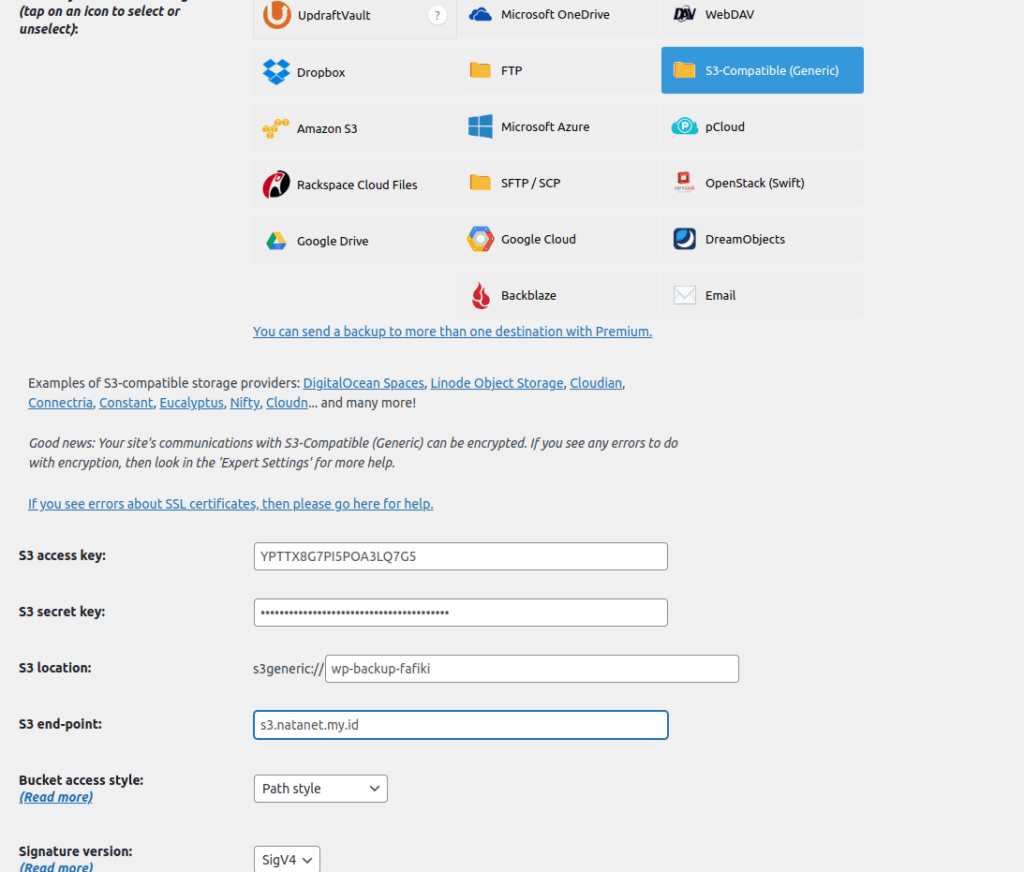Viewport: 1024px width, 872px height.
Task: Click the S3 end-point label
Action: pos(60,724)
